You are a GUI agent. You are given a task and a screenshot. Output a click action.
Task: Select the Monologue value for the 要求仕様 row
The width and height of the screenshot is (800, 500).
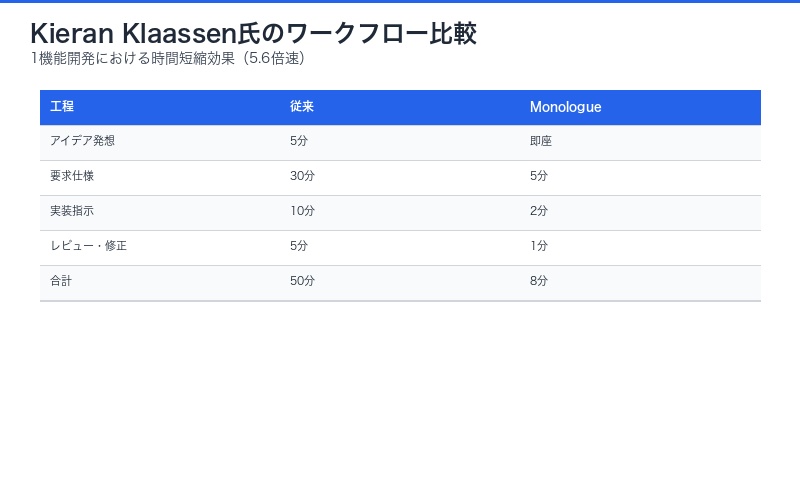pos(539,177)
